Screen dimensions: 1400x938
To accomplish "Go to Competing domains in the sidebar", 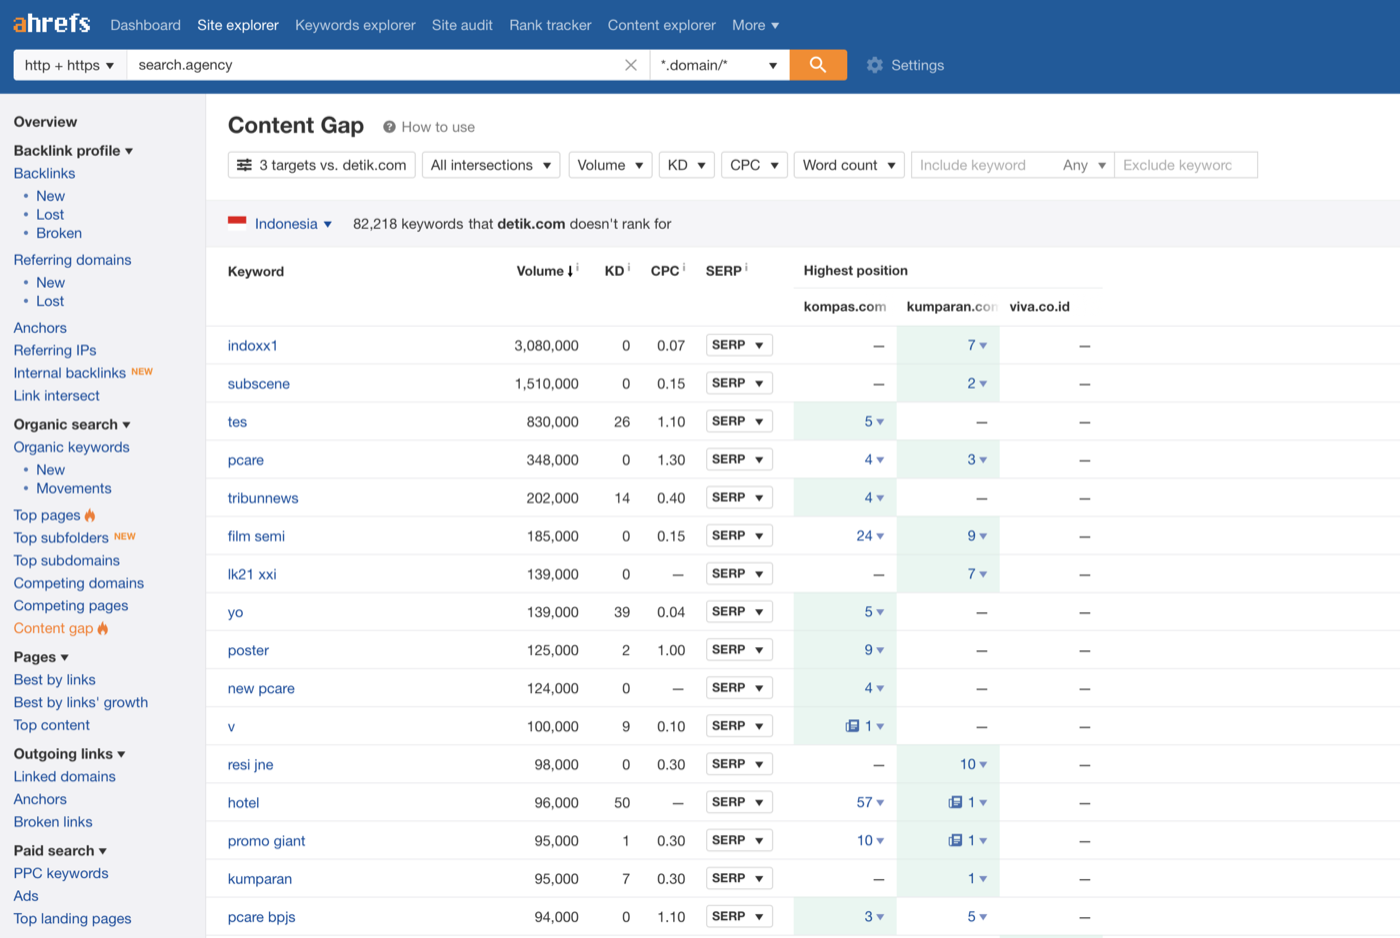I will tap(79, 583).
